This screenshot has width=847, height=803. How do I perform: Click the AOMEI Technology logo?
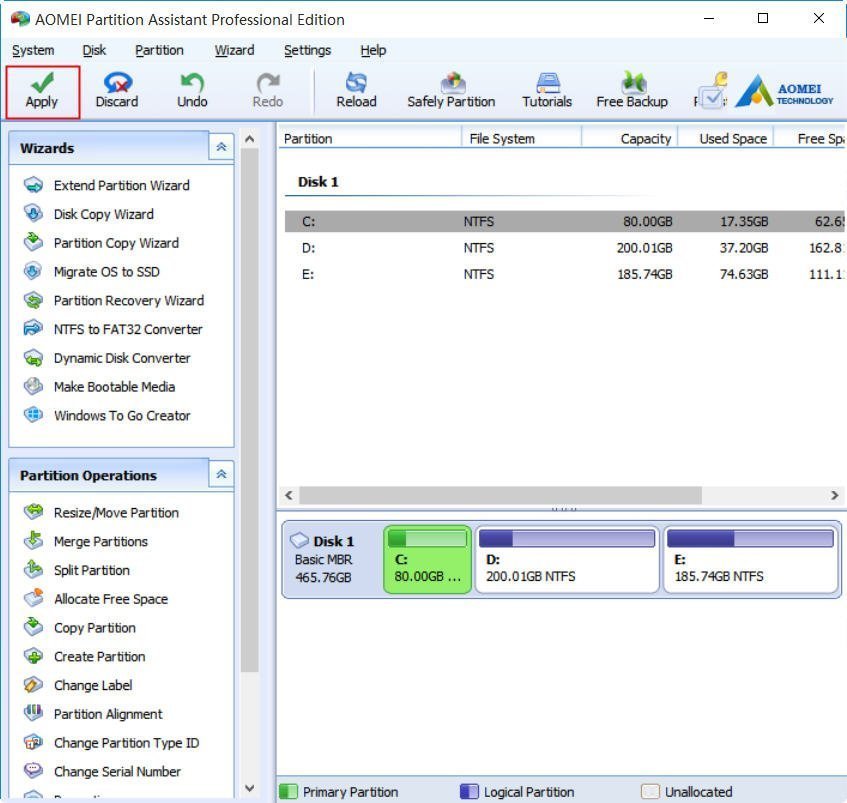click(x=784, y=92)
